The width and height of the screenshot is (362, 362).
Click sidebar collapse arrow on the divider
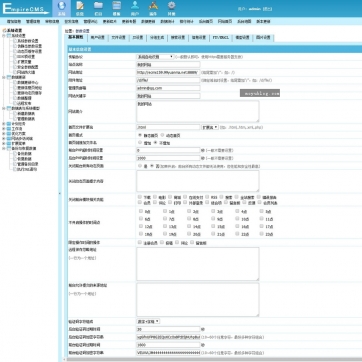click(x=60, y=193)
